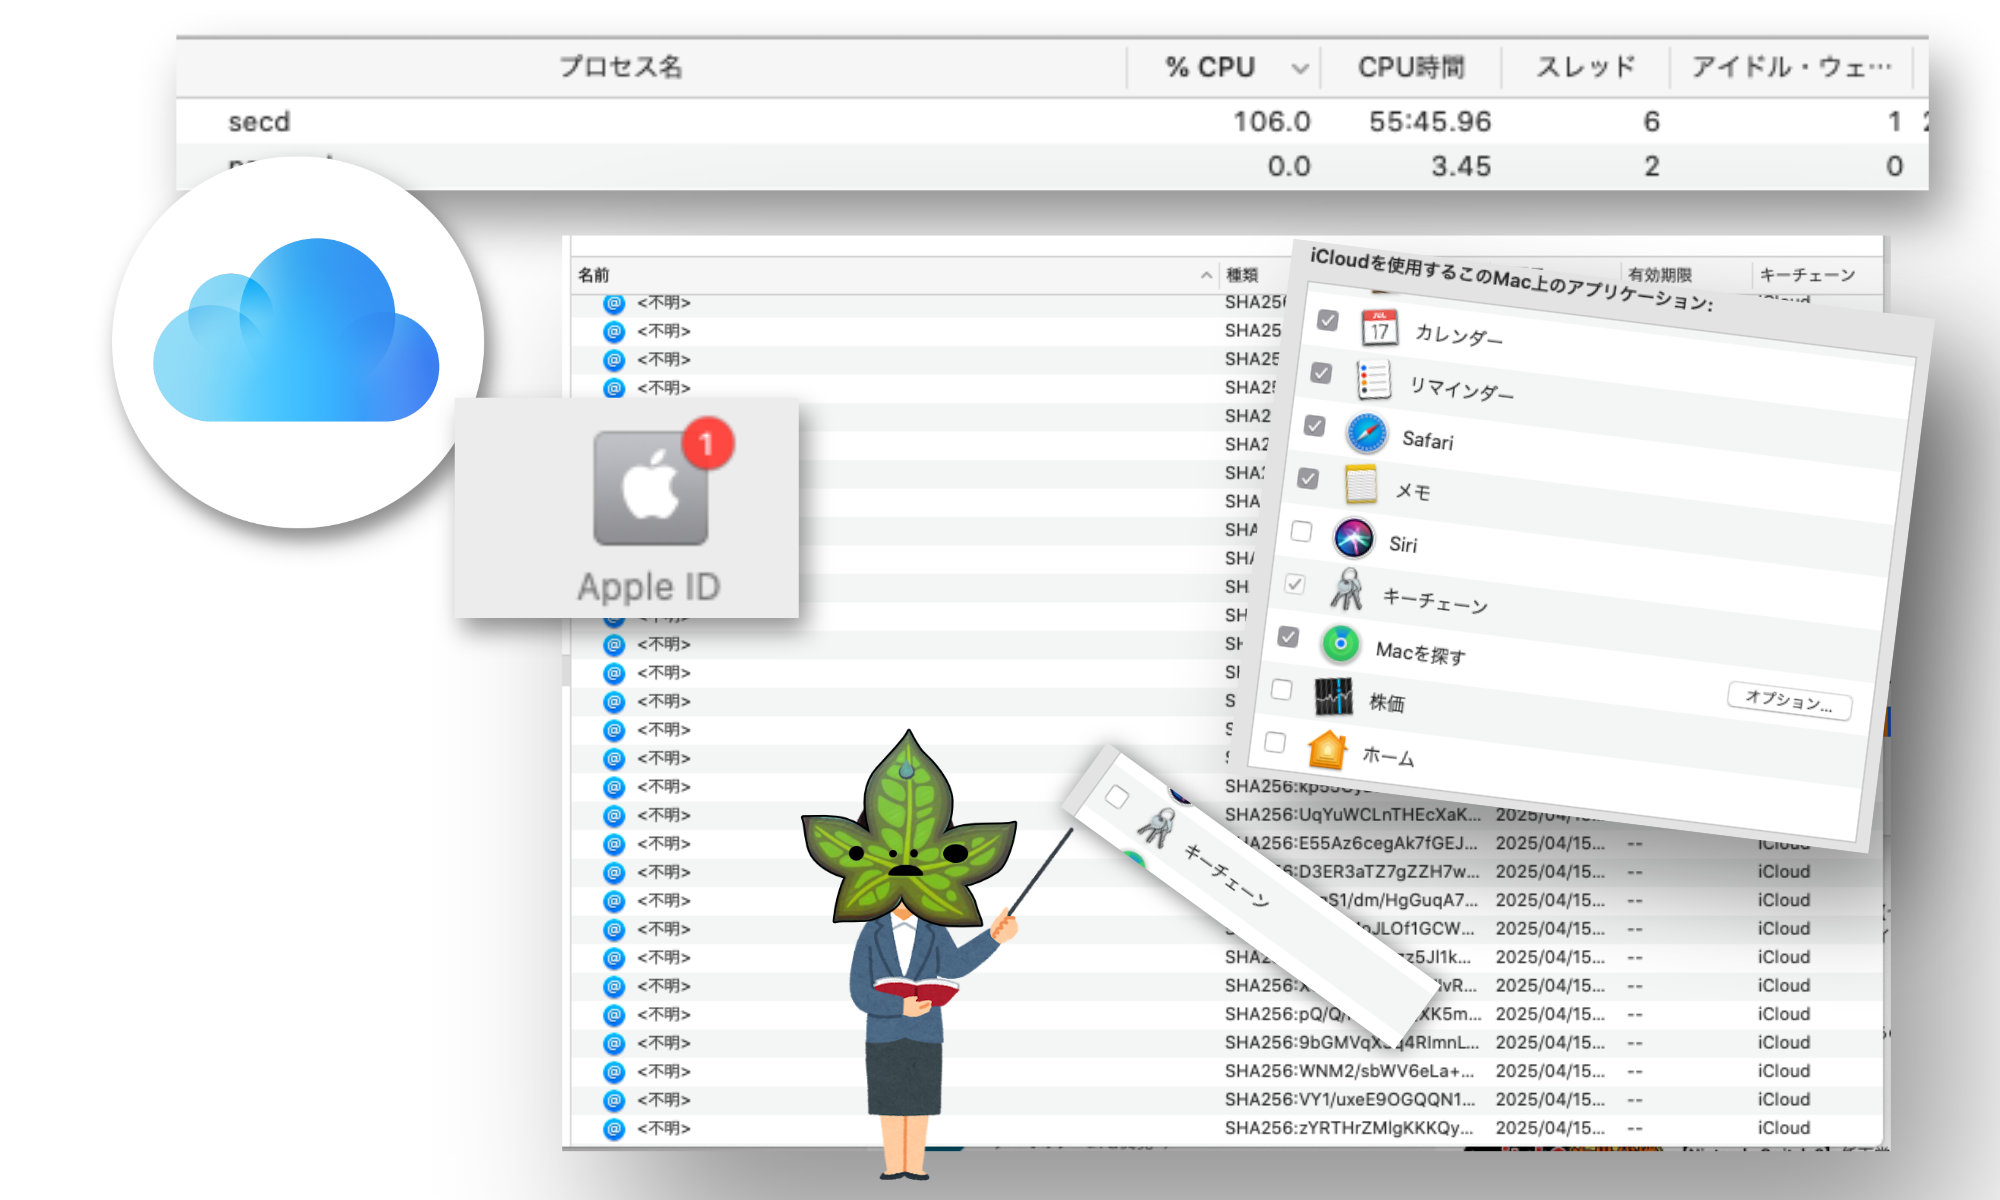Click the Reminders (リマインダー) app icon
The image size is (2000, 1200).
(x=1373, y=380)
